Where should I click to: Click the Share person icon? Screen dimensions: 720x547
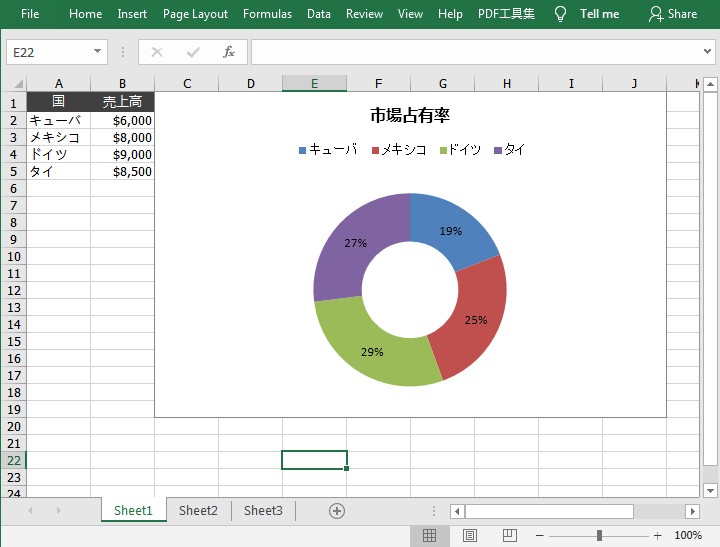coord(656,14)
